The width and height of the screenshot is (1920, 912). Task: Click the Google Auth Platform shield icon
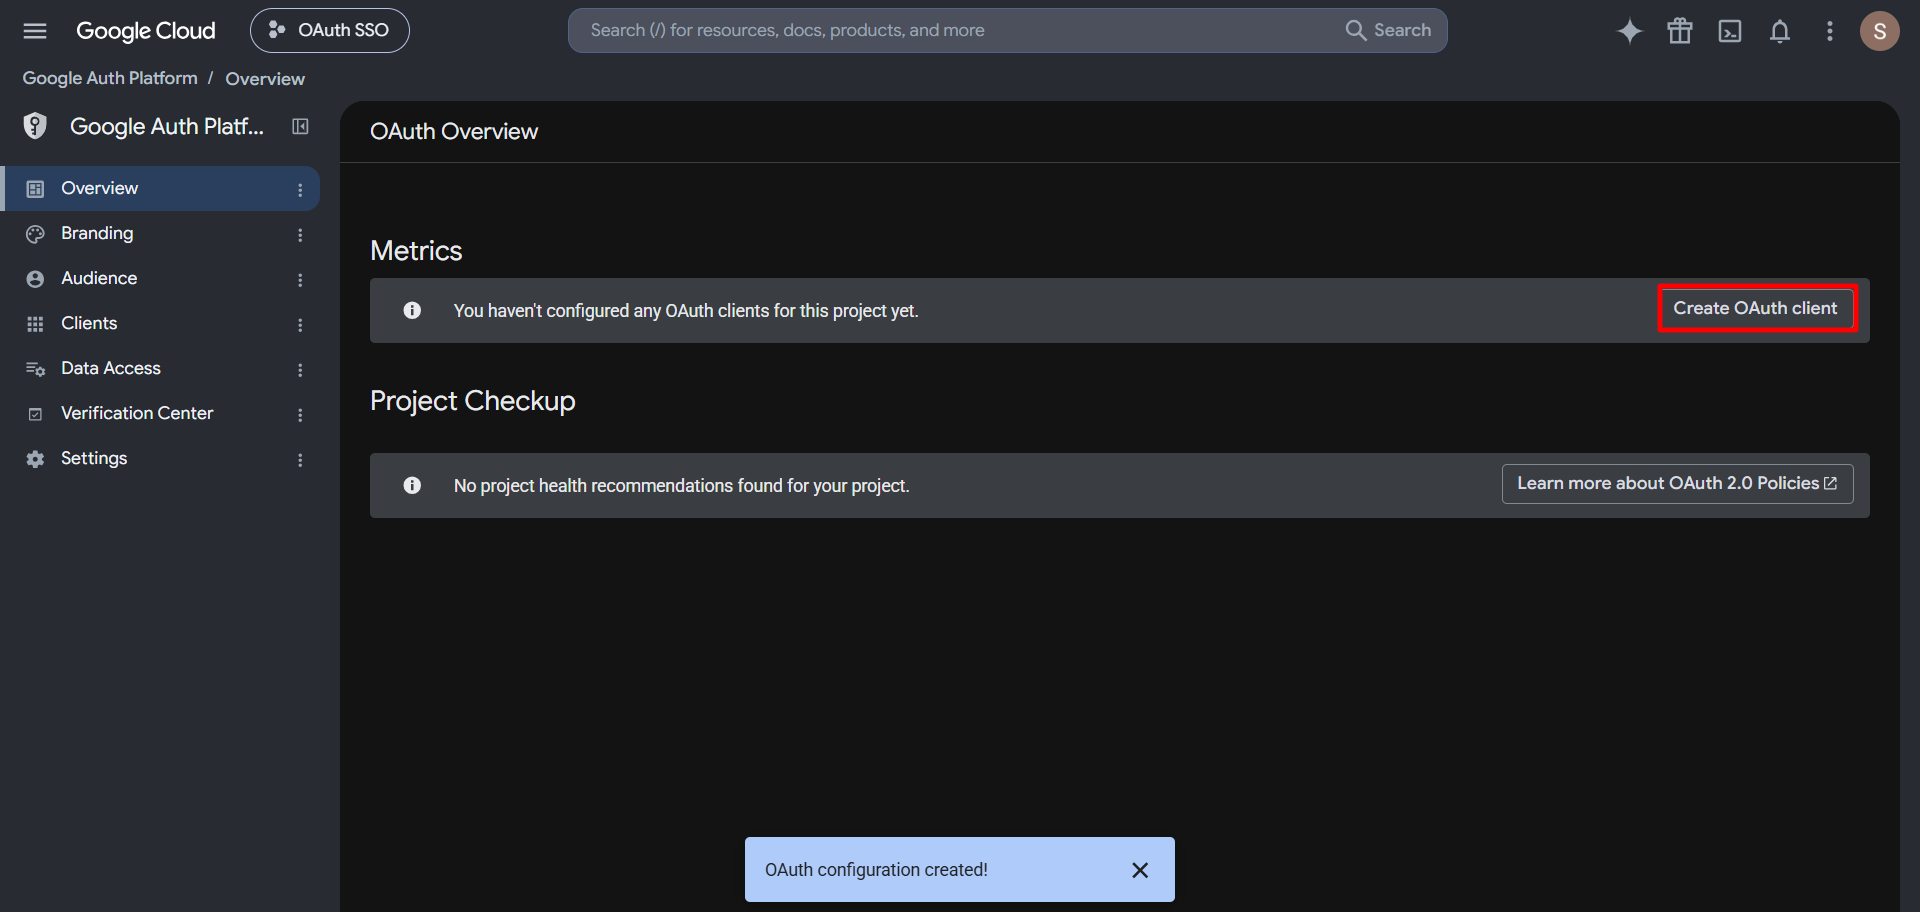[35, 126]
